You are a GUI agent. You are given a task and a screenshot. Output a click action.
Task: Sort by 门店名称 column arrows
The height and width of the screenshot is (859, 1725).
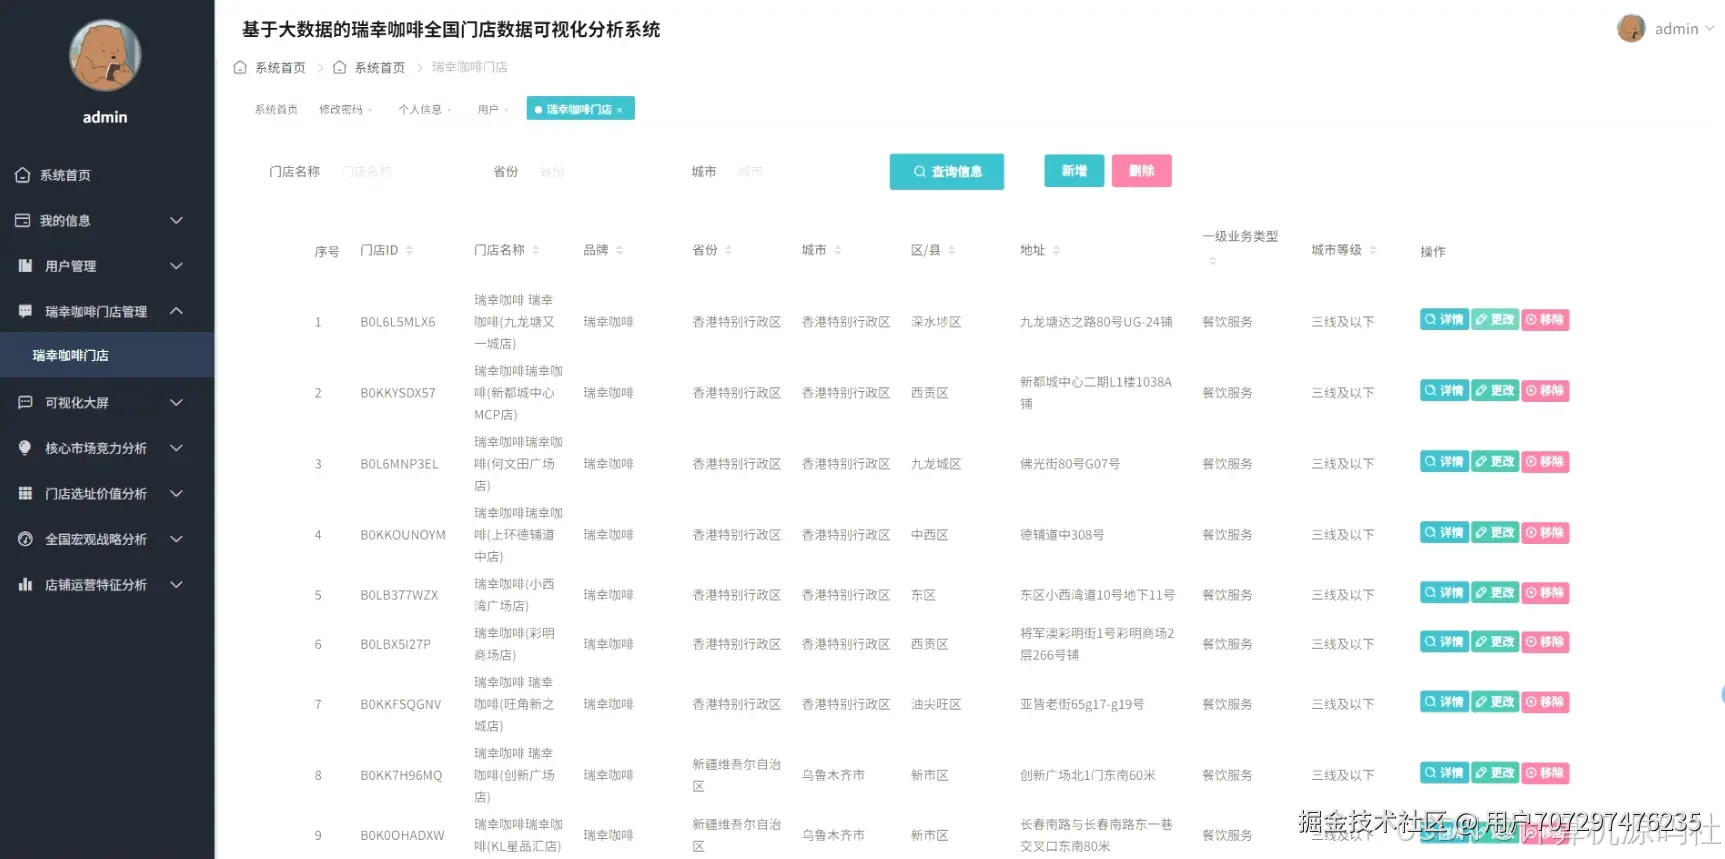click(x=535, y=250)
